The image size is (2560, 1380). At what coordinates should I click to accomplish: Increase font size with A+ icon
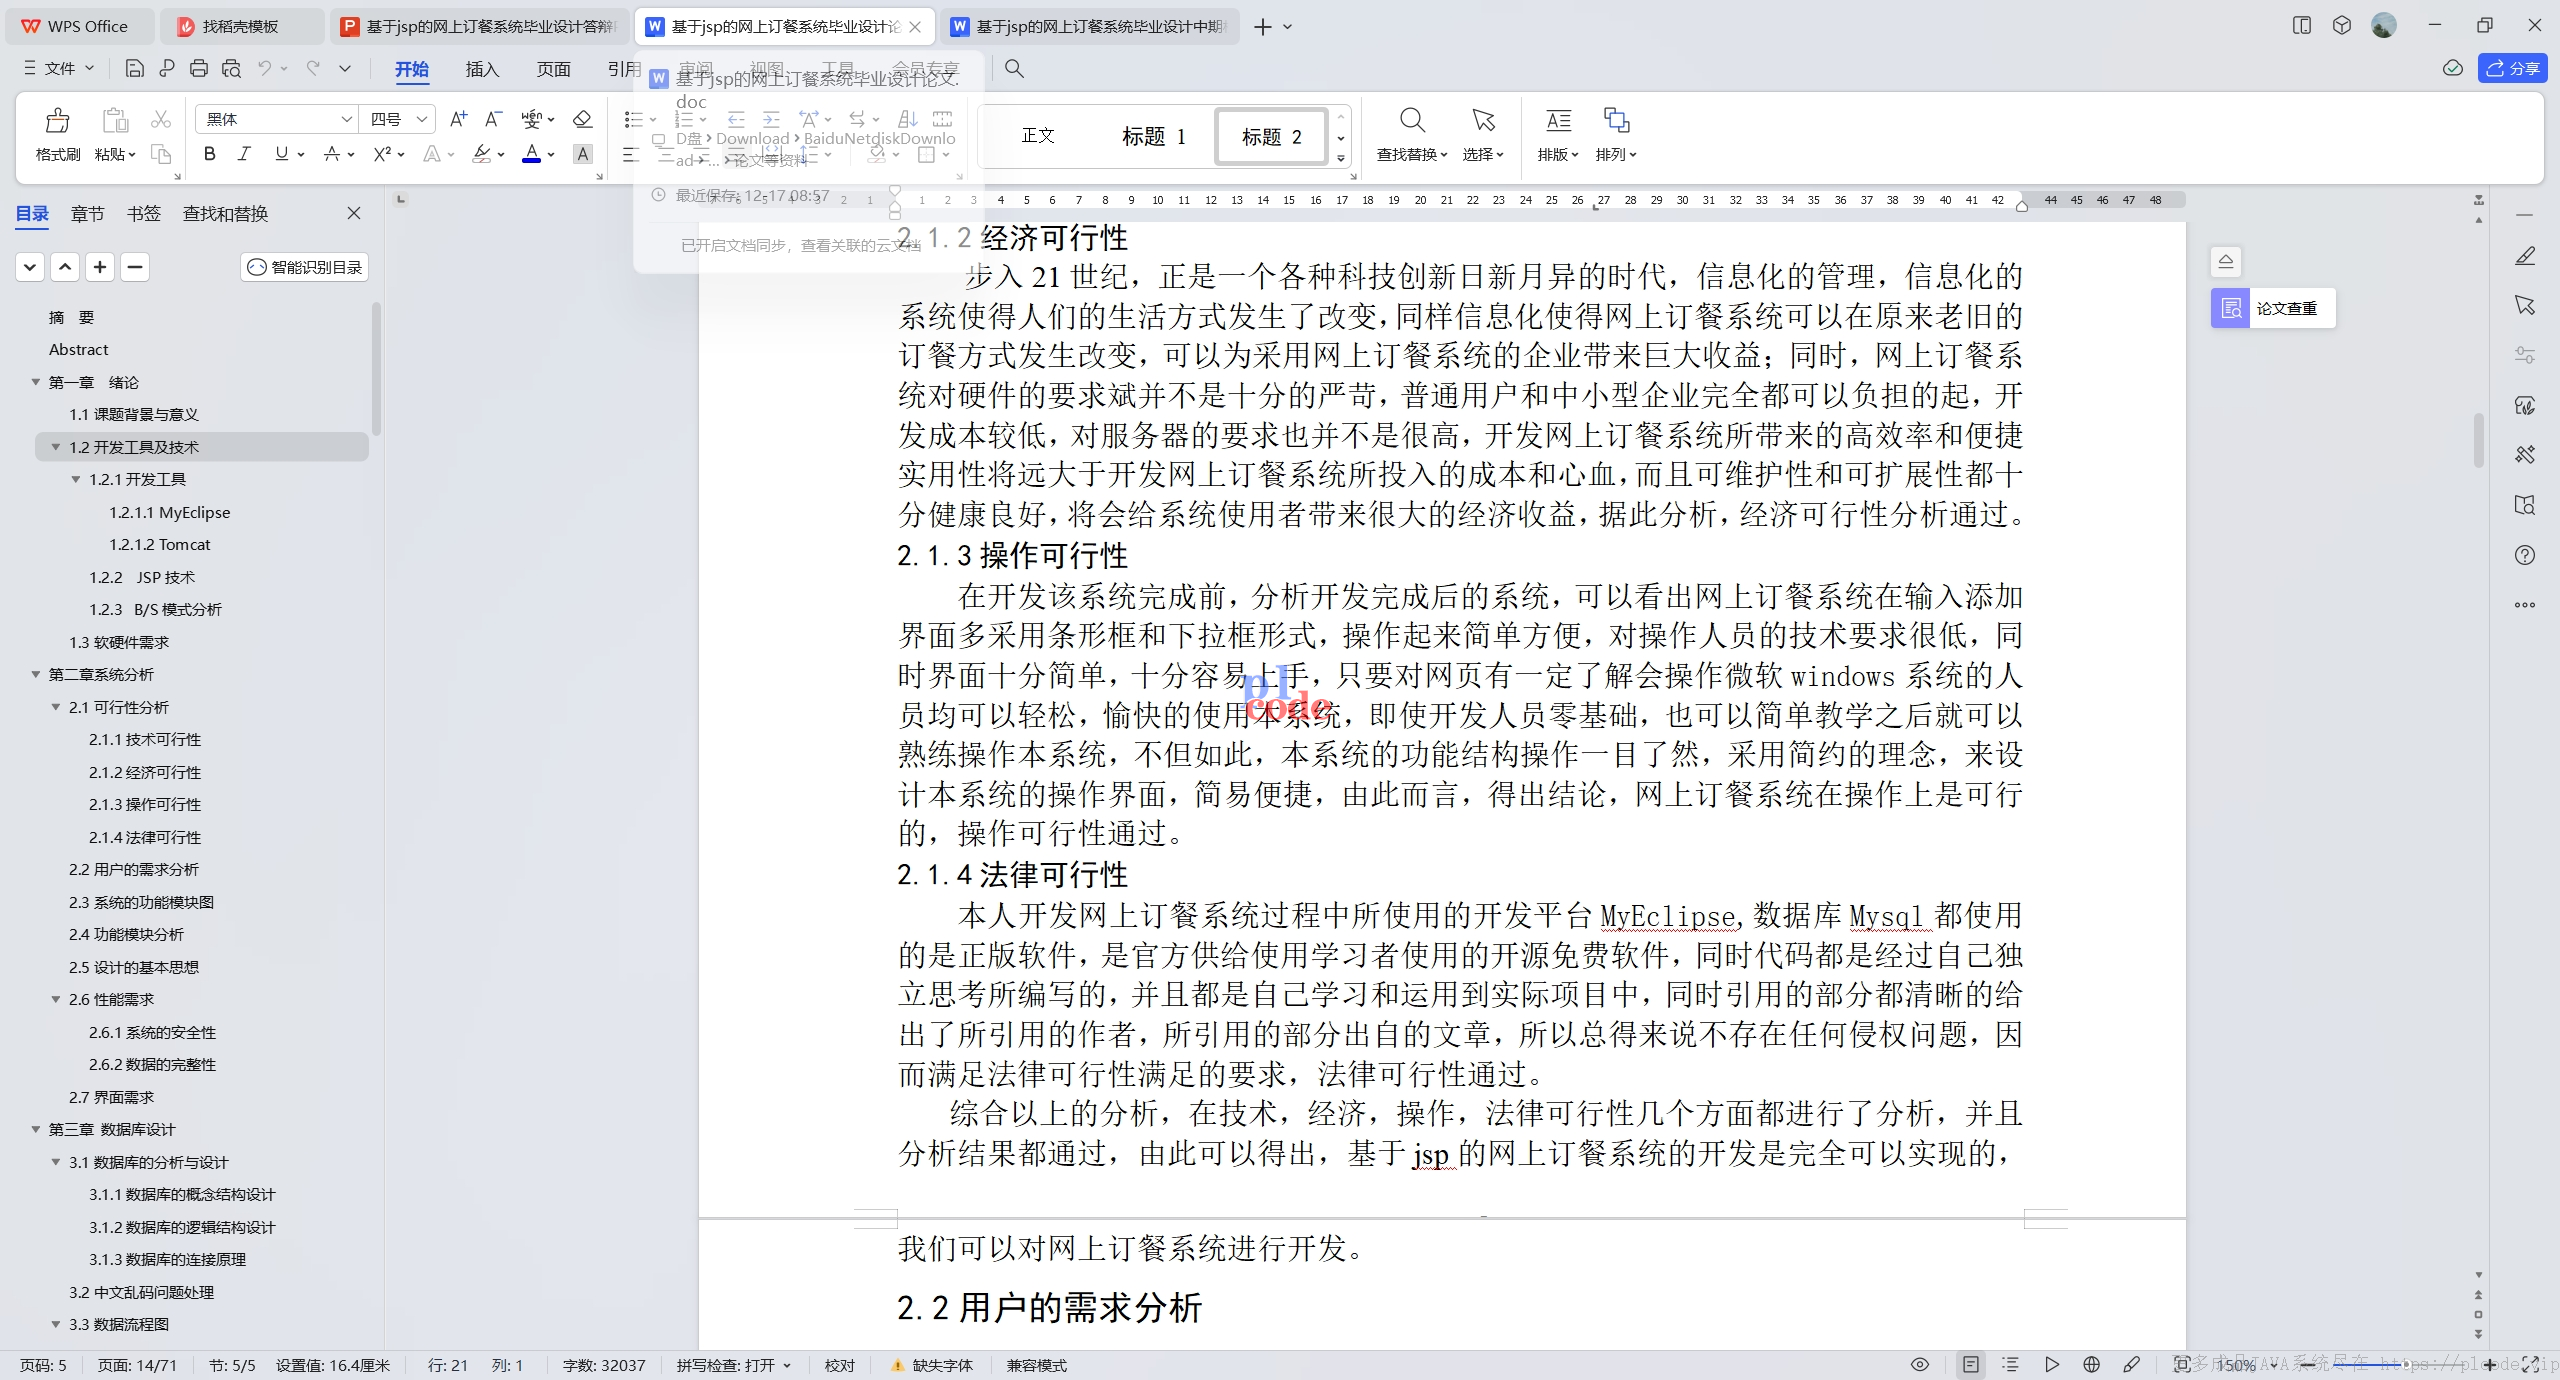(458, 119)
